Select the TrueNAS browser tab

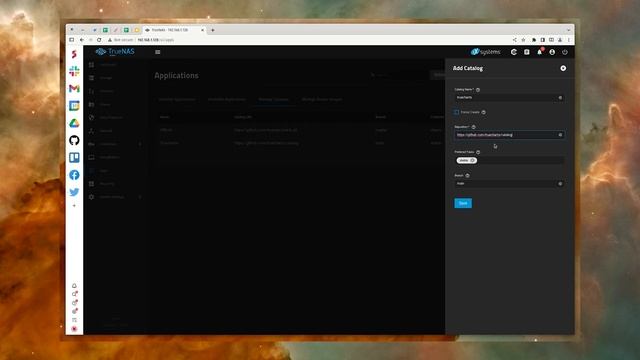[x=173, y=30]
